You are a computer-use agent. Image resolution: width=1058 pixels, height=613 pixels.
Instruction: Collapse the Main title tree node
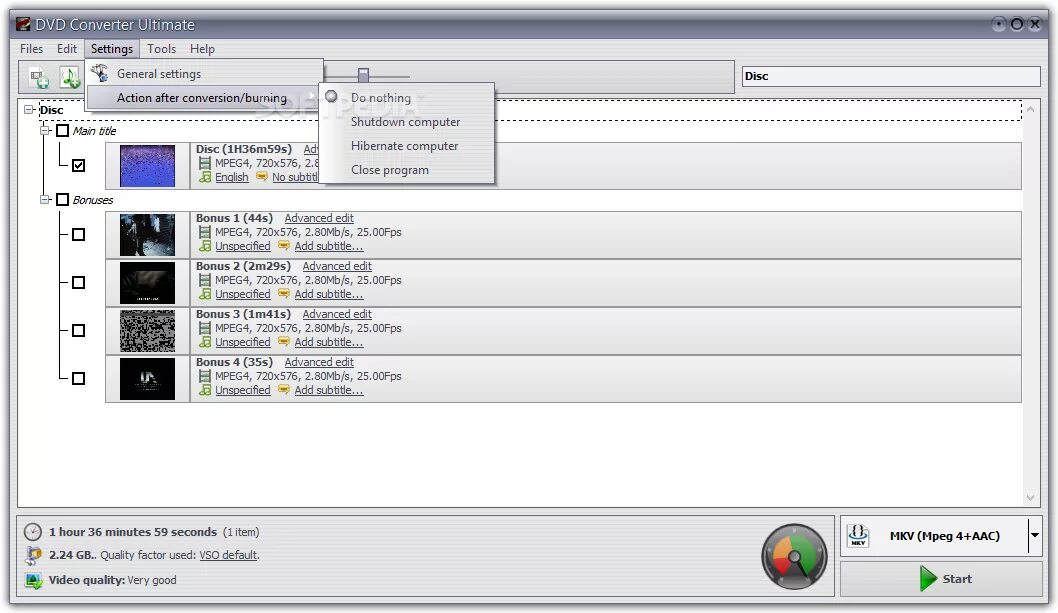45,130
